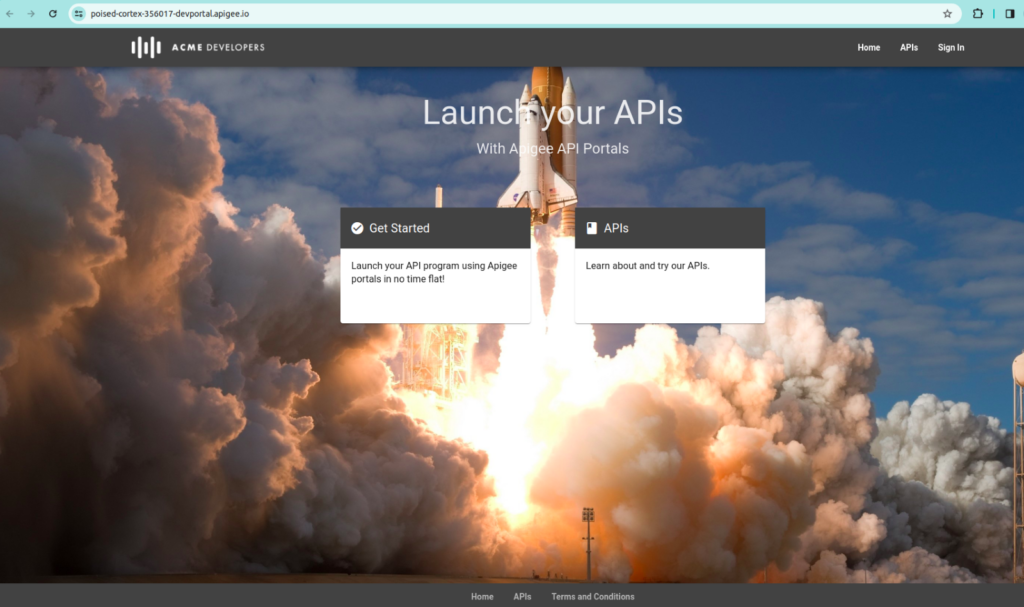Open site settings icon in the address bar
This screenshot has width=1024, height=607.
point(77,14)
